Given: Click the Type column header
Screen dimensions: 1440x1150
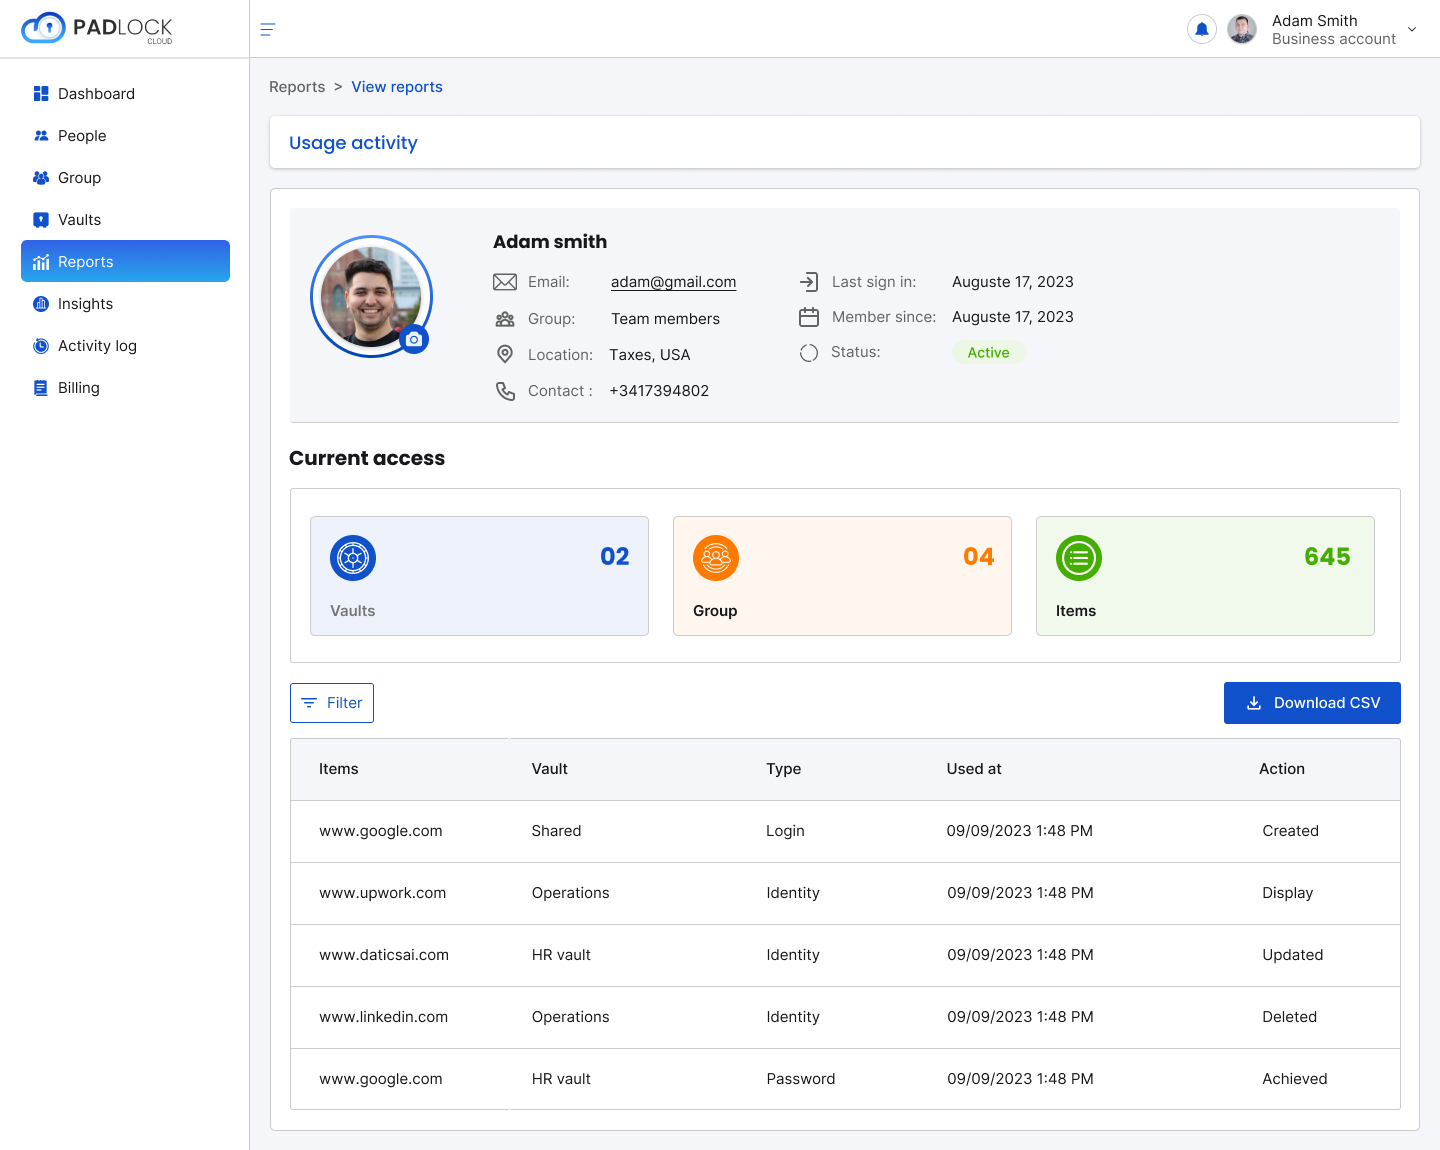Looking at the screenshot, I should point(784,769).
